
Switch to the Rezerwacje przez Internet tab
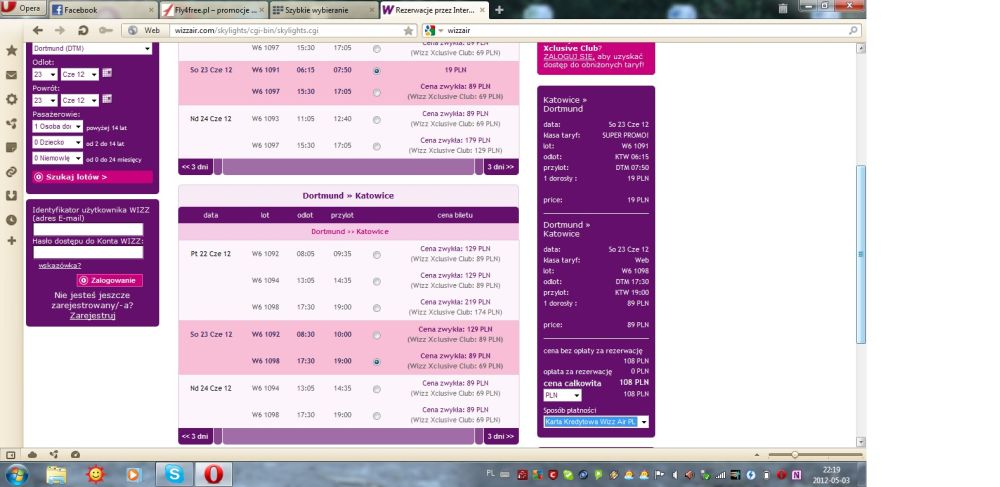(434, 10)
